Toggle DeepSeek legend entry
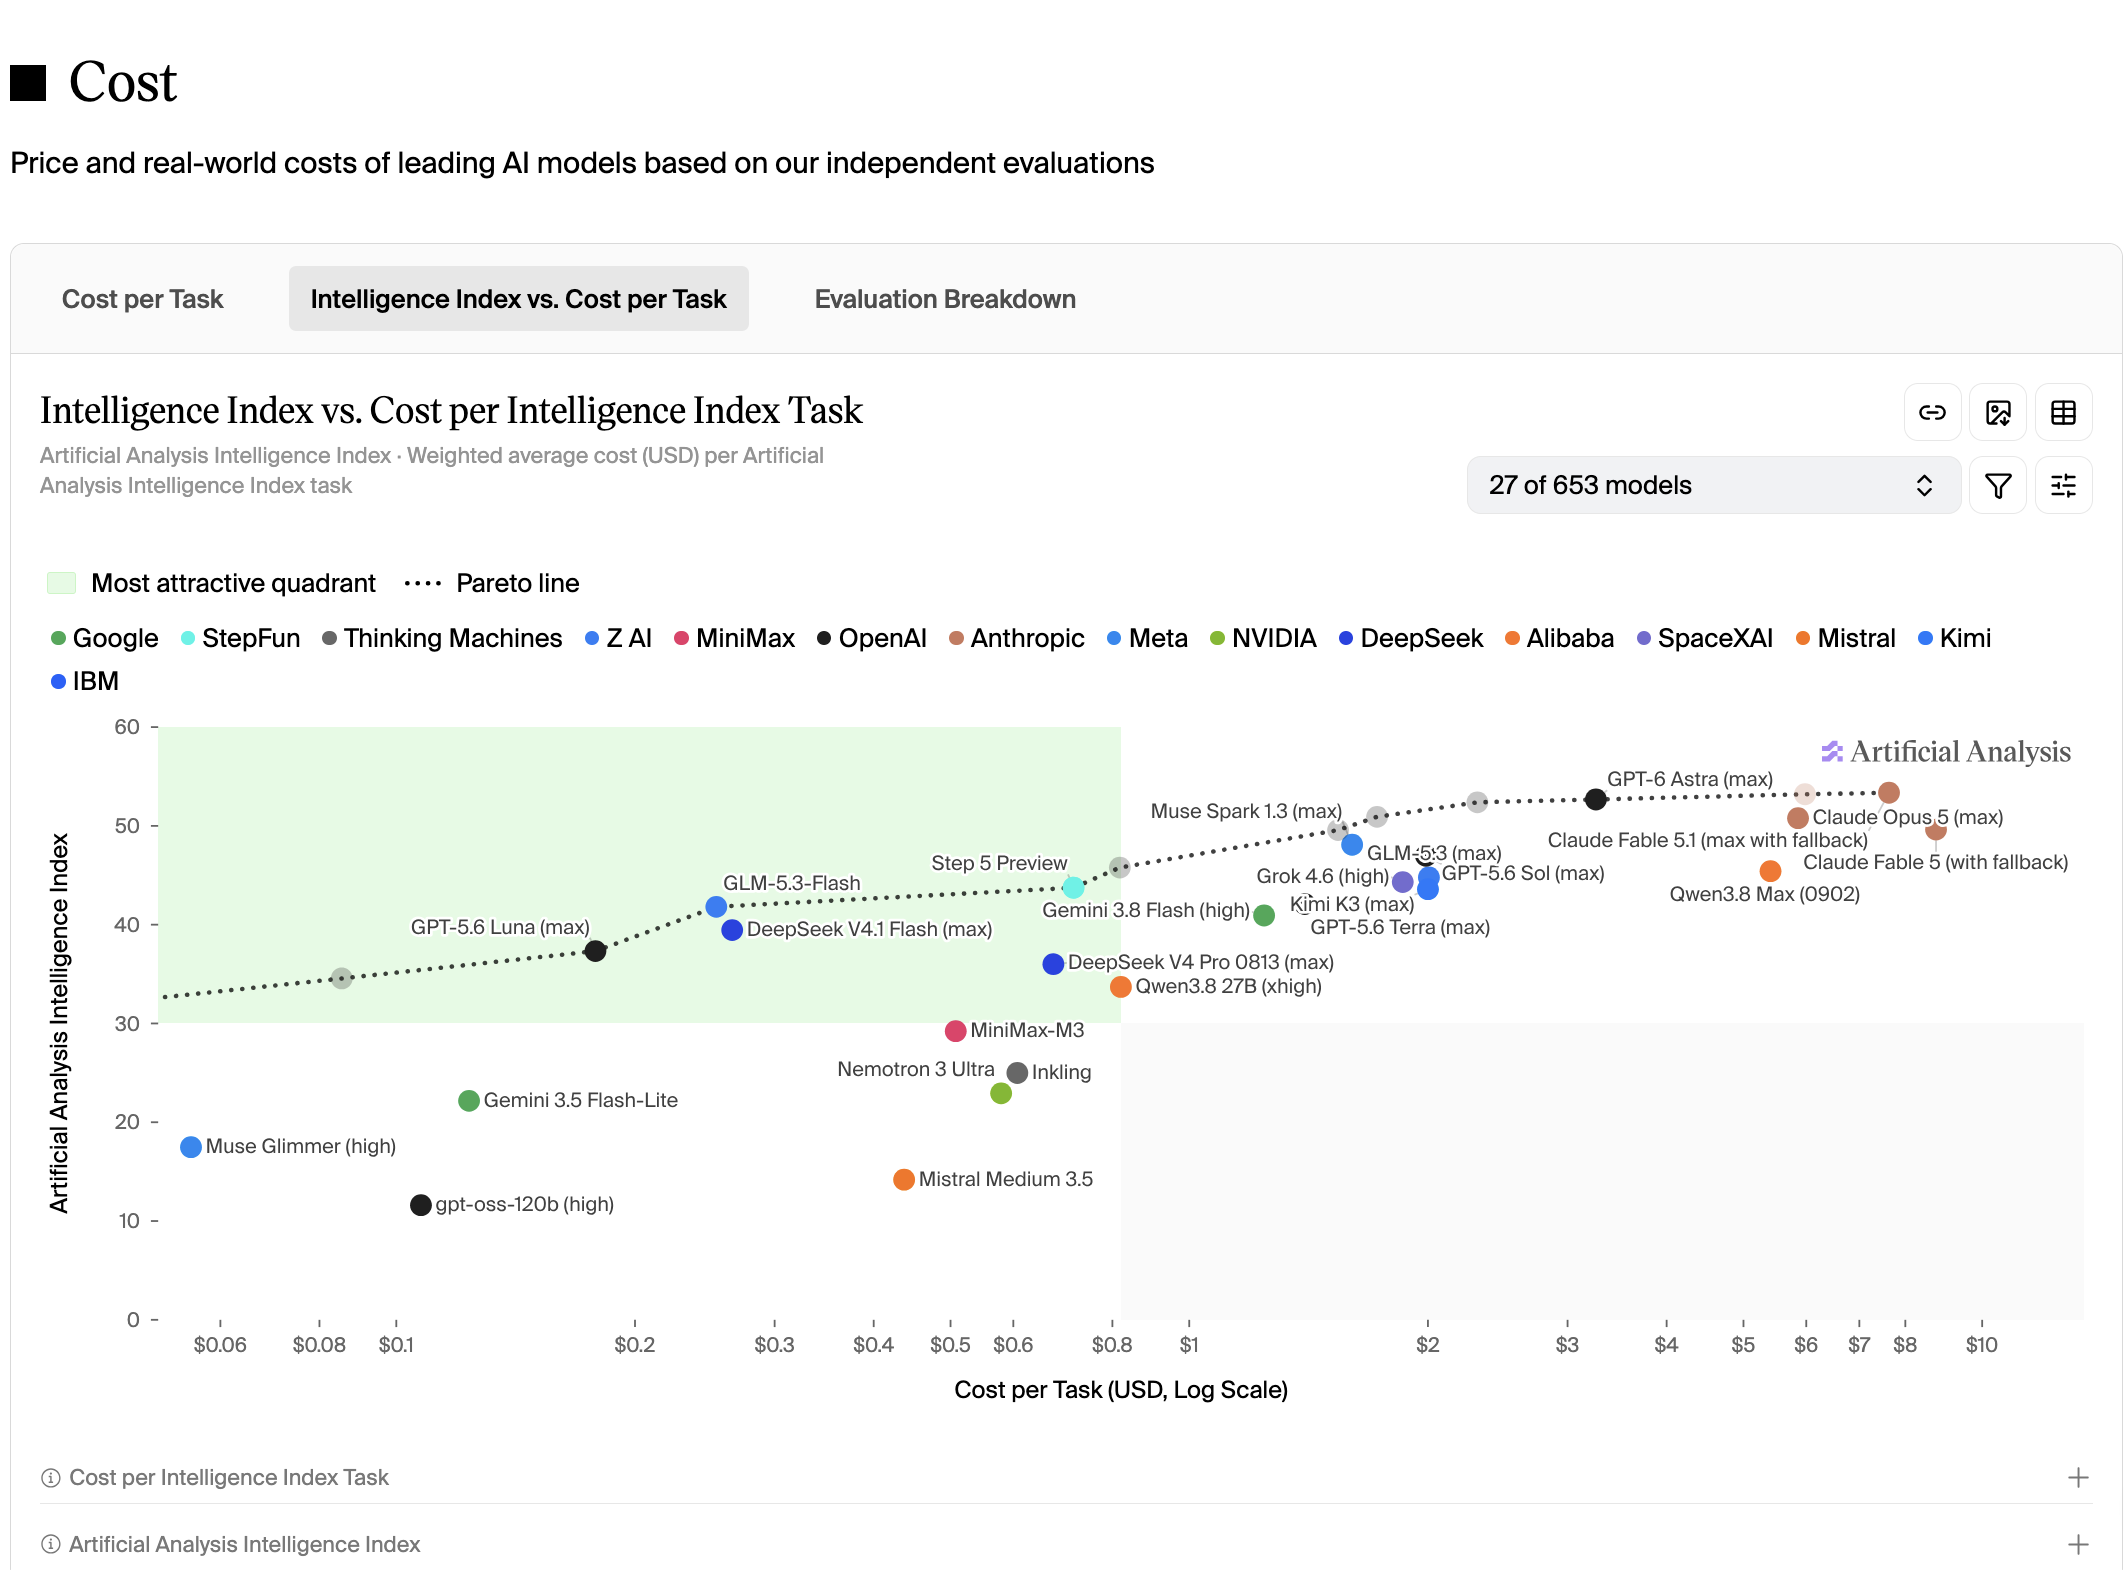Image resolution: width=2124 pixels, height=1570 pixels. pyautogui.click(x=1410, y=638)
